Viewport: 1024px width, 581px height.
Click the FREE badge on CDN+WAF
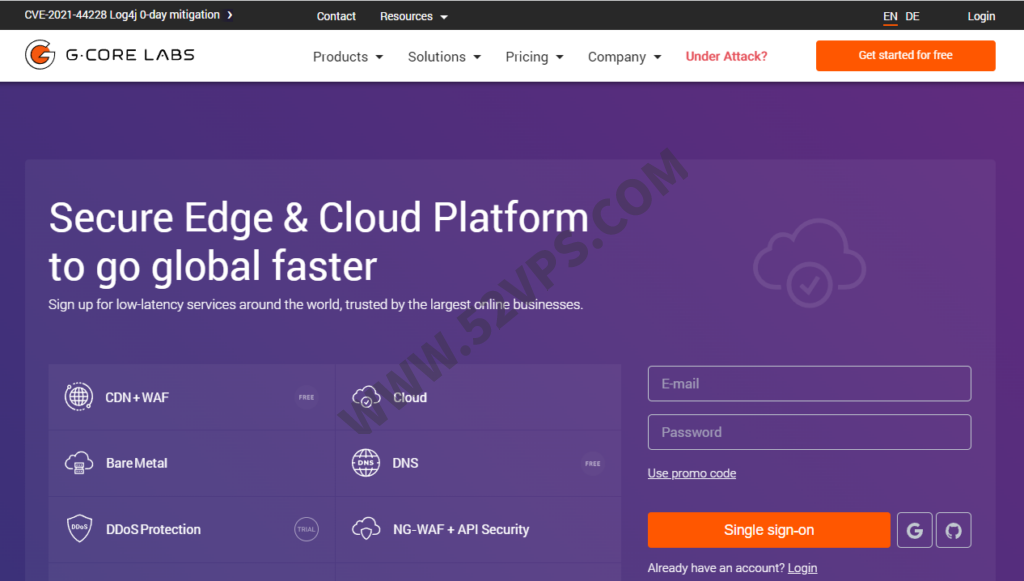pos(306,397)
